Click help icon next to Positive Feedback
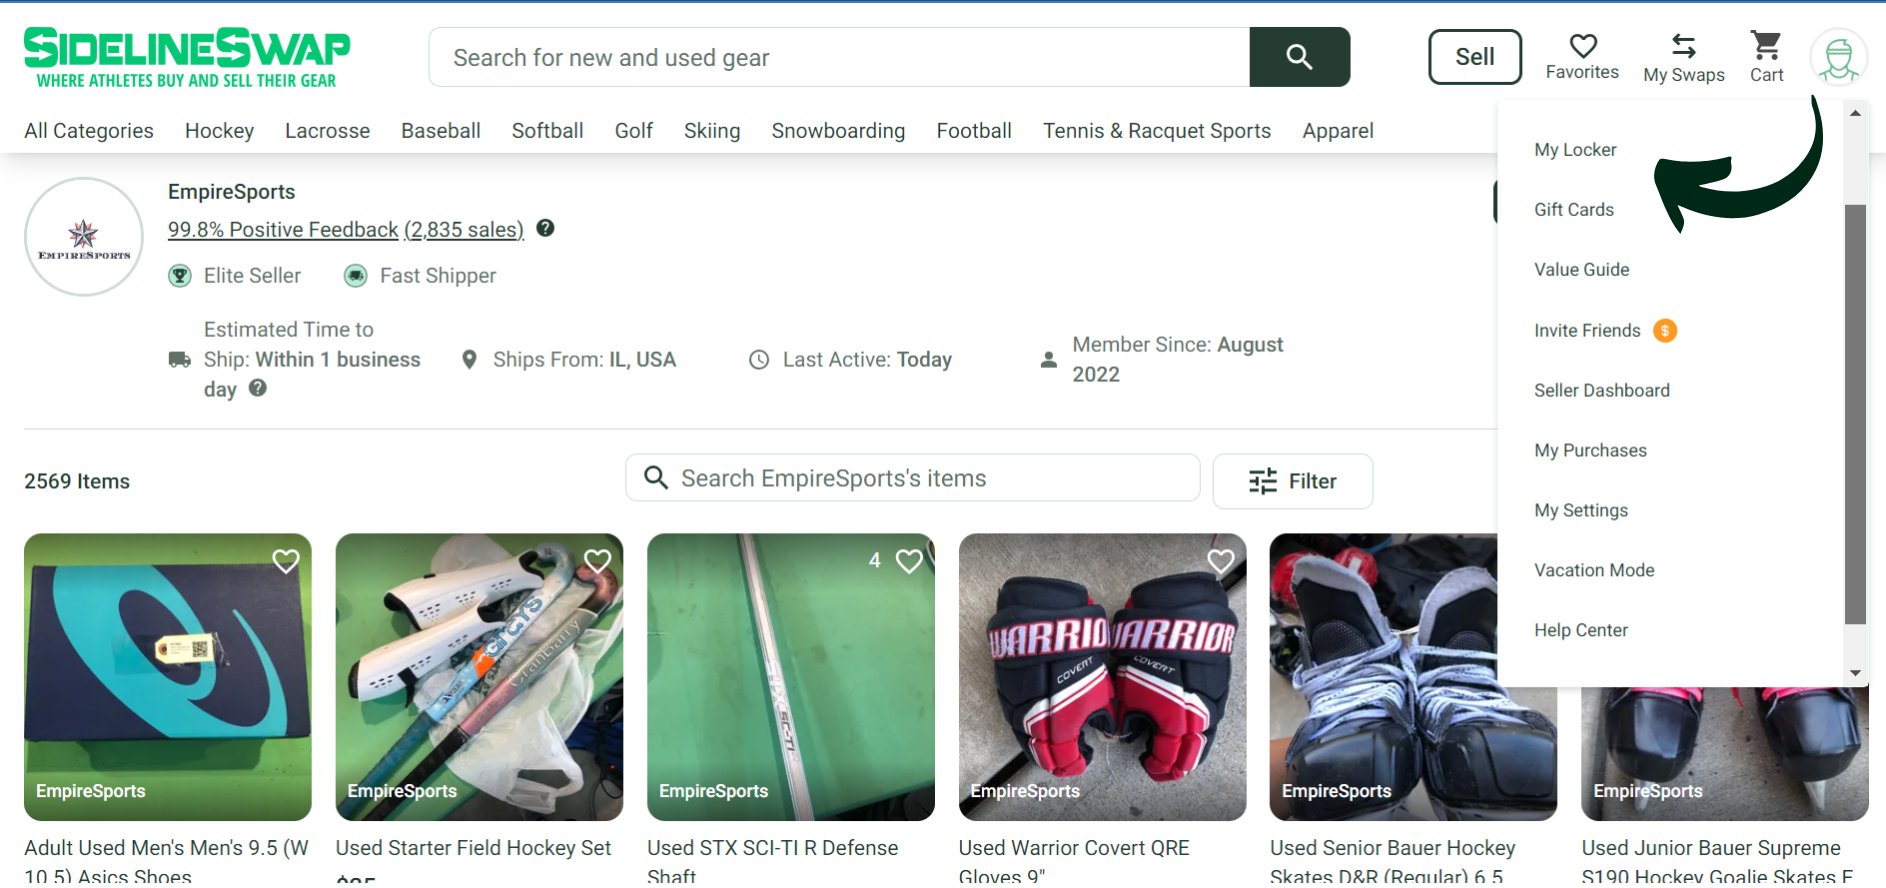The image size is (1886, 888). (x=545, y=228)
